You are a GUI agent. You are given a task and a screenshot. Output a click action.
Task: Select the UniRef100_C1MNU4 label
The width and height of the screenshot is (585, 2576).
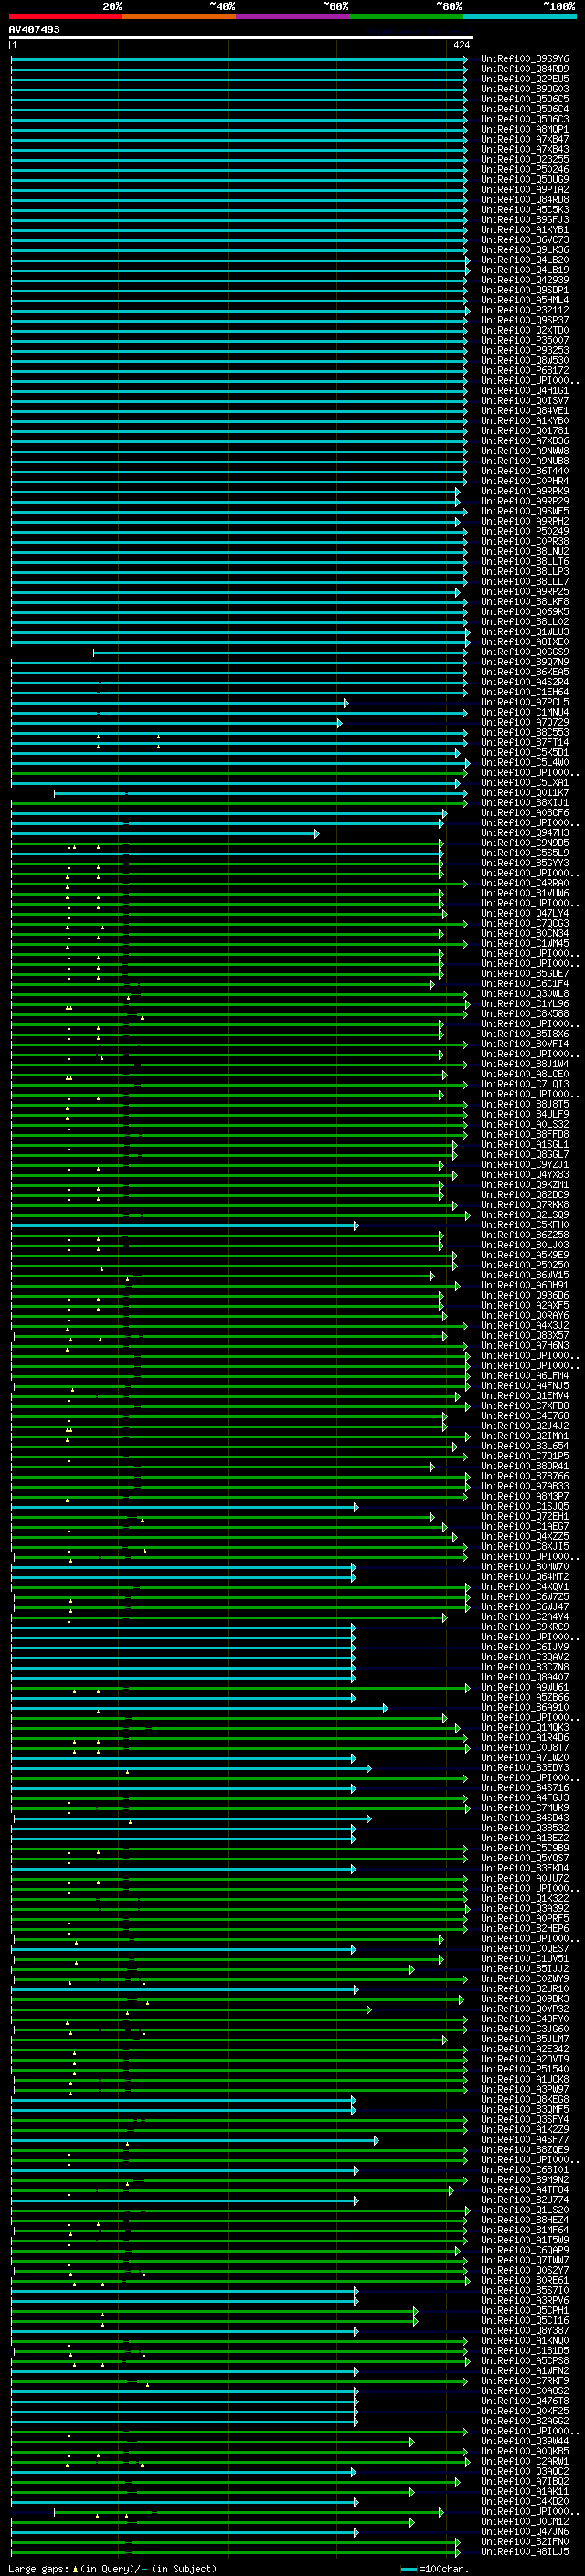point(524,712)
